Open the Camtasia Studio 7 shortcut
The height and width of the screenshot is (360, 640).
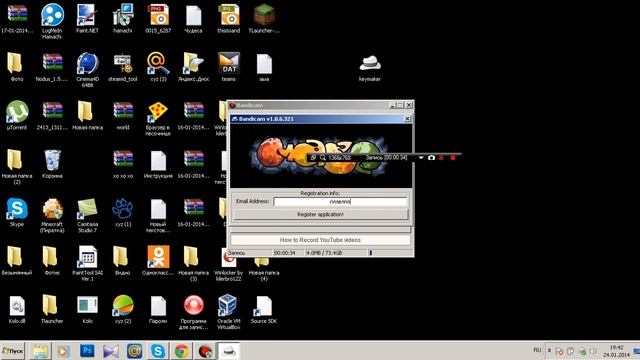(87, 215)
